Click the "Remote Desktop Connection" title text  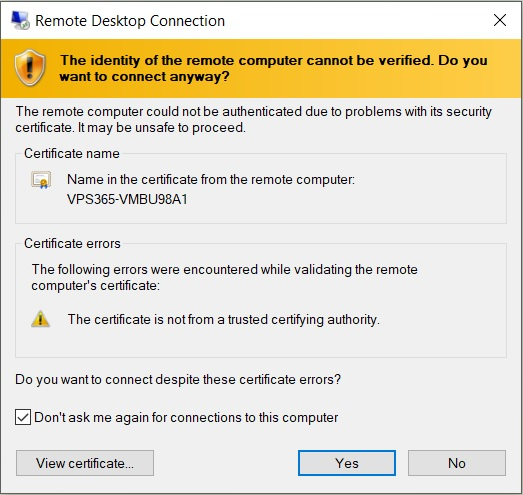(130, 21)
